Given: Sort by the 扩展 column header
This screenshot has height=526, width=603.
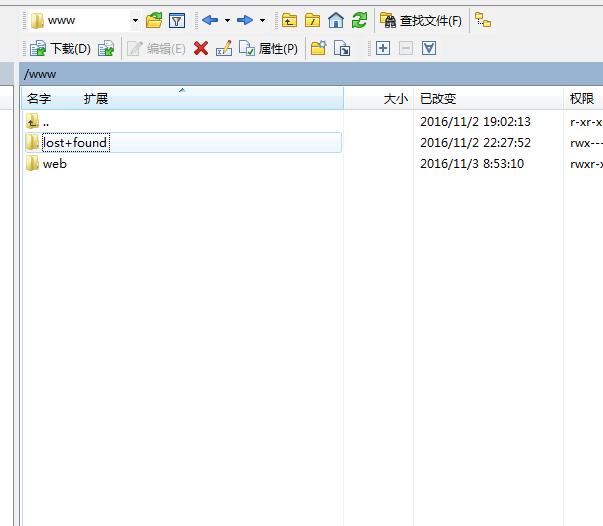Looking at the screenshot, I should (96, 99).
